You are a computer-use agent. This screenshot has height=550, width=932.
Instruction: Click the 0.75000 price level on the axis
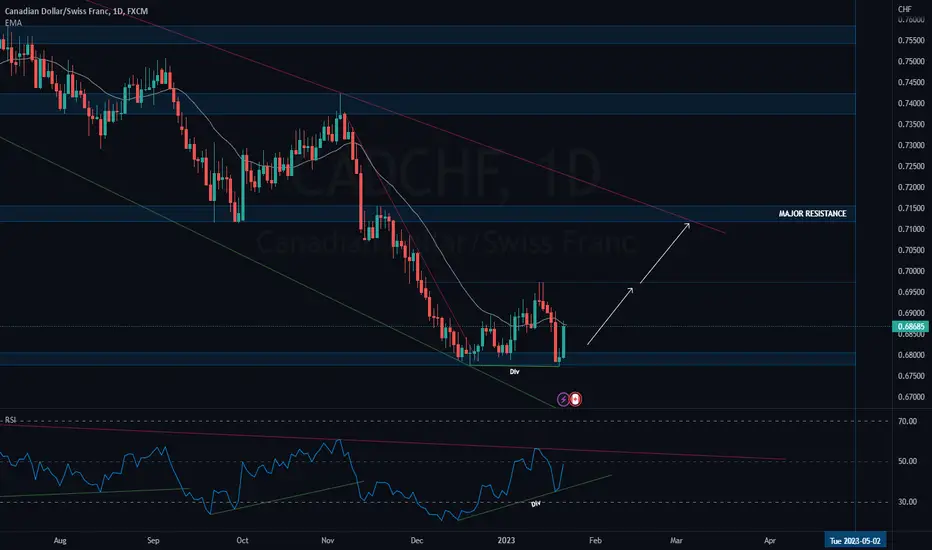(x=911, y=61)
